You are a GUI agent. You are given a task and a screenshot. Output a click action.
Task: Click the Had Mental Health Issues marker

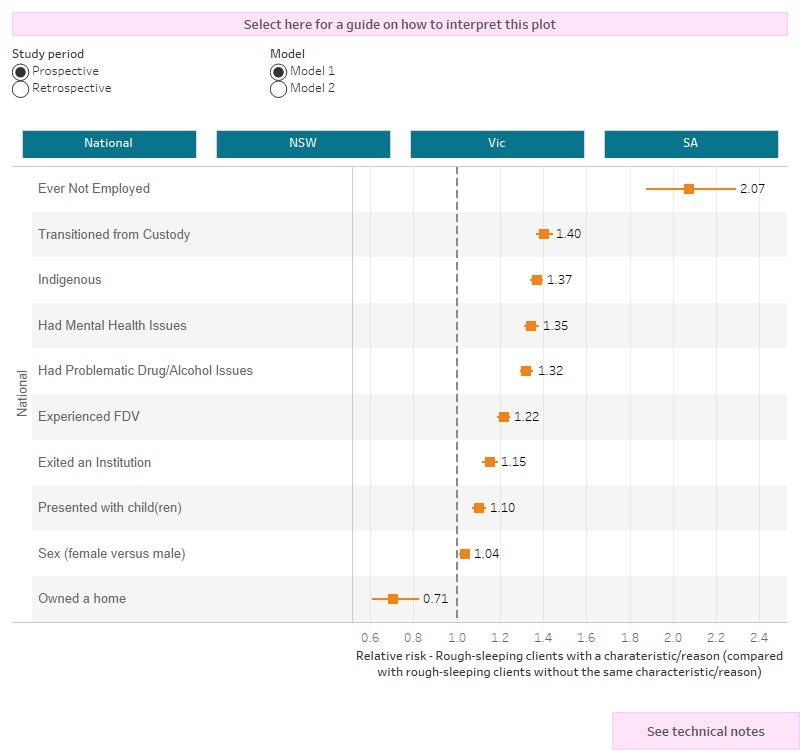[532, 325]
